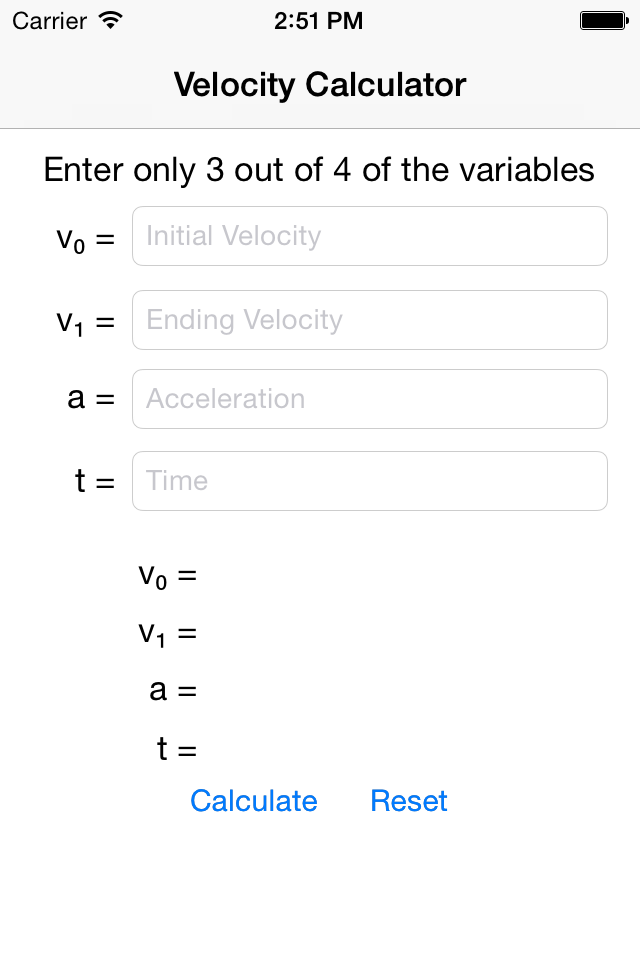Click the 2:51 PM clock display
The height and width of the screenshot is (960, 640).
[x=319, y=20]
